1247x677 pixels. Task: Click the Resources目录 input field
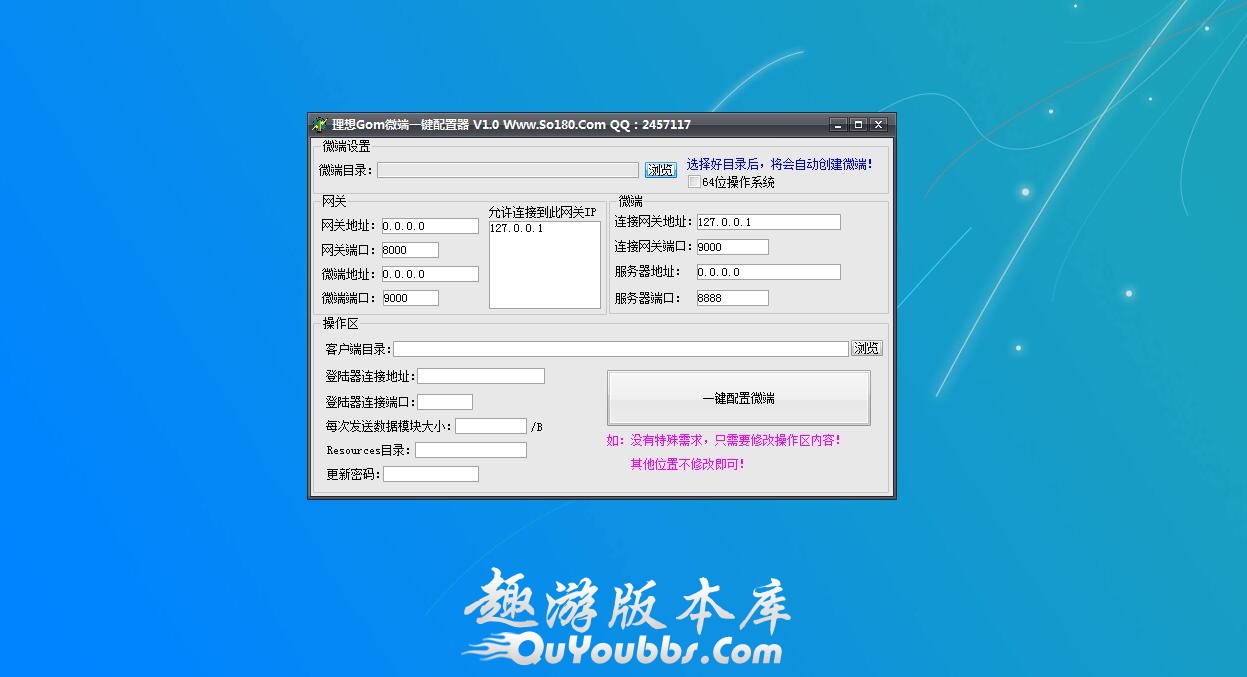pos(470,450)
